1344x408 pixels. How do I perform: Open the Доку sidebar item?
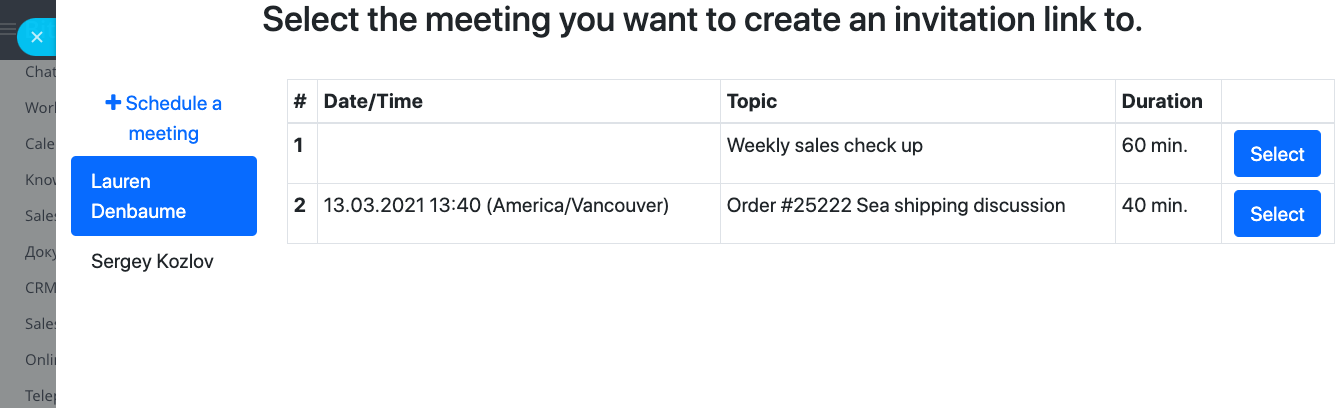coord(40,252)
